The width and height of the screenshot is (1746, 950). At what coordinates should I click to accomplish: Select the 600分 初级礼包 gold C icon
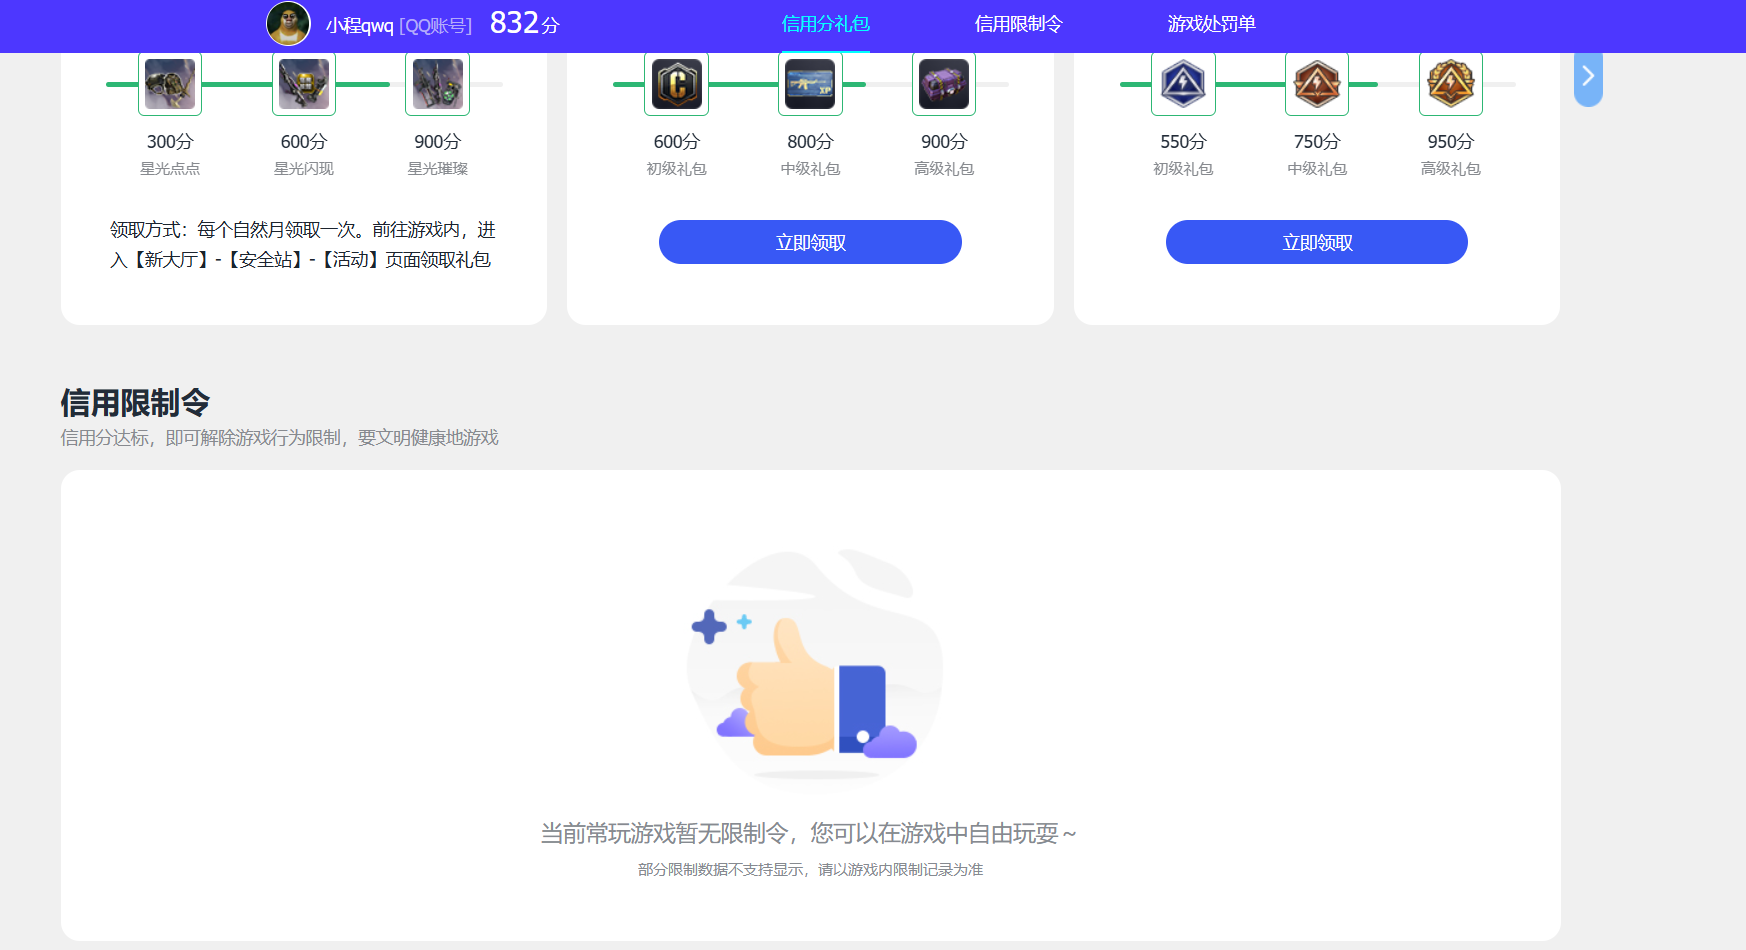677,84
